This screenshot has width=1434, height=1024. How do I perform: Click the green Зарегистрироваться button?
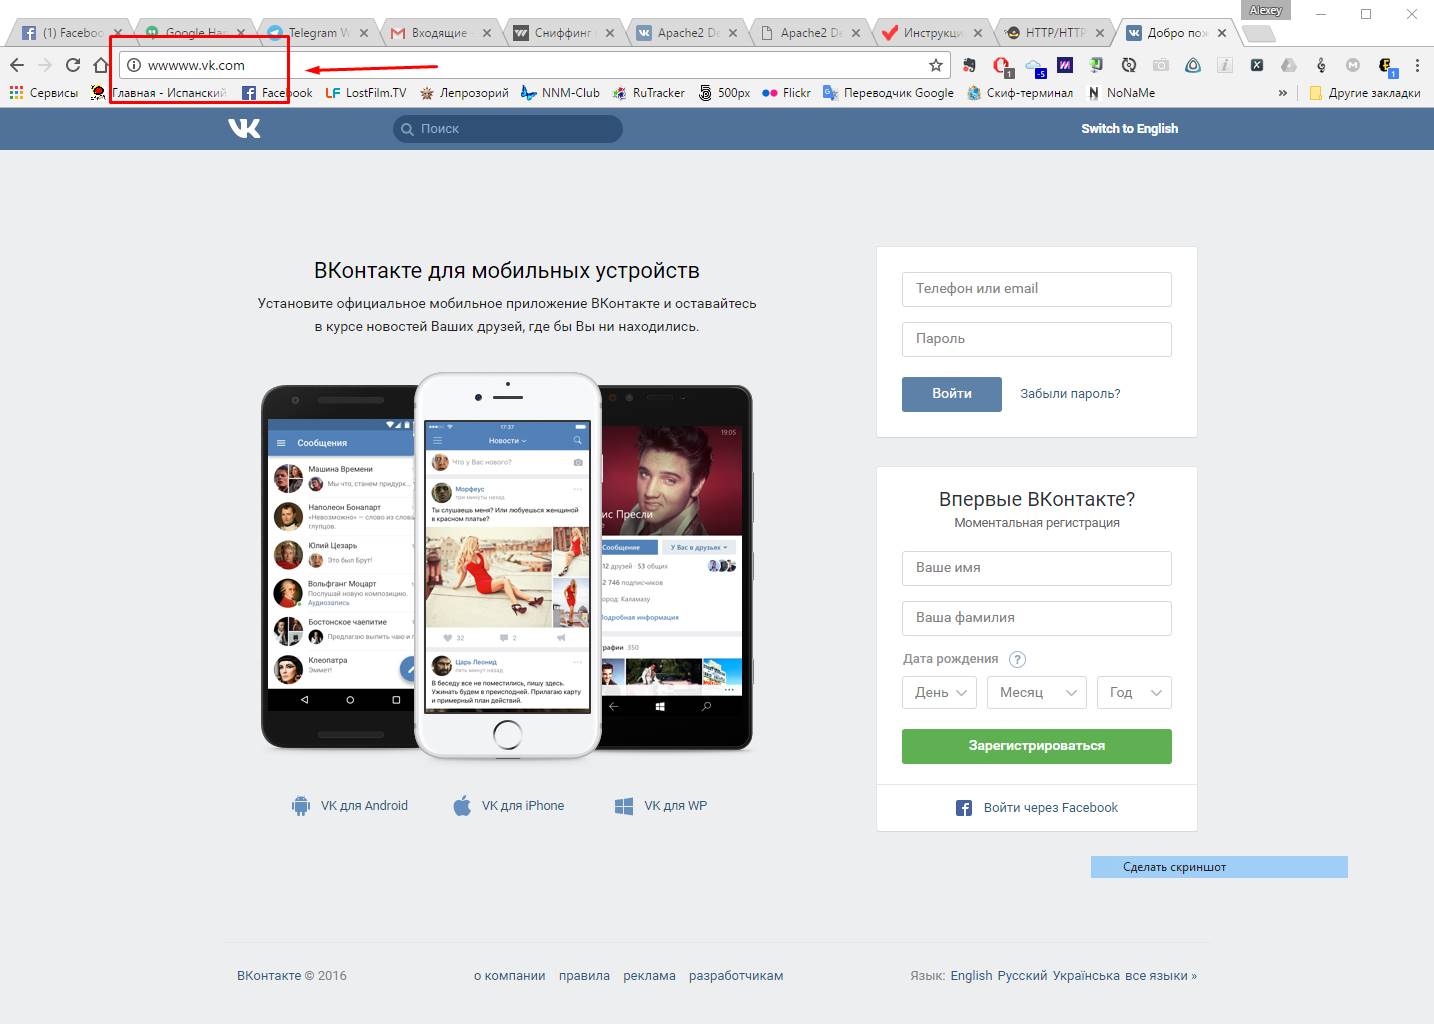pos(1037,746)
